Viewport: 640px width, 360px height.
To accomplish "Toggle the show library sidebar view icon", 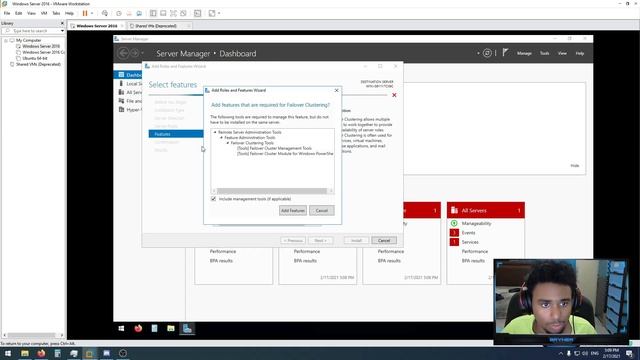I will click(x=153, y=13).
